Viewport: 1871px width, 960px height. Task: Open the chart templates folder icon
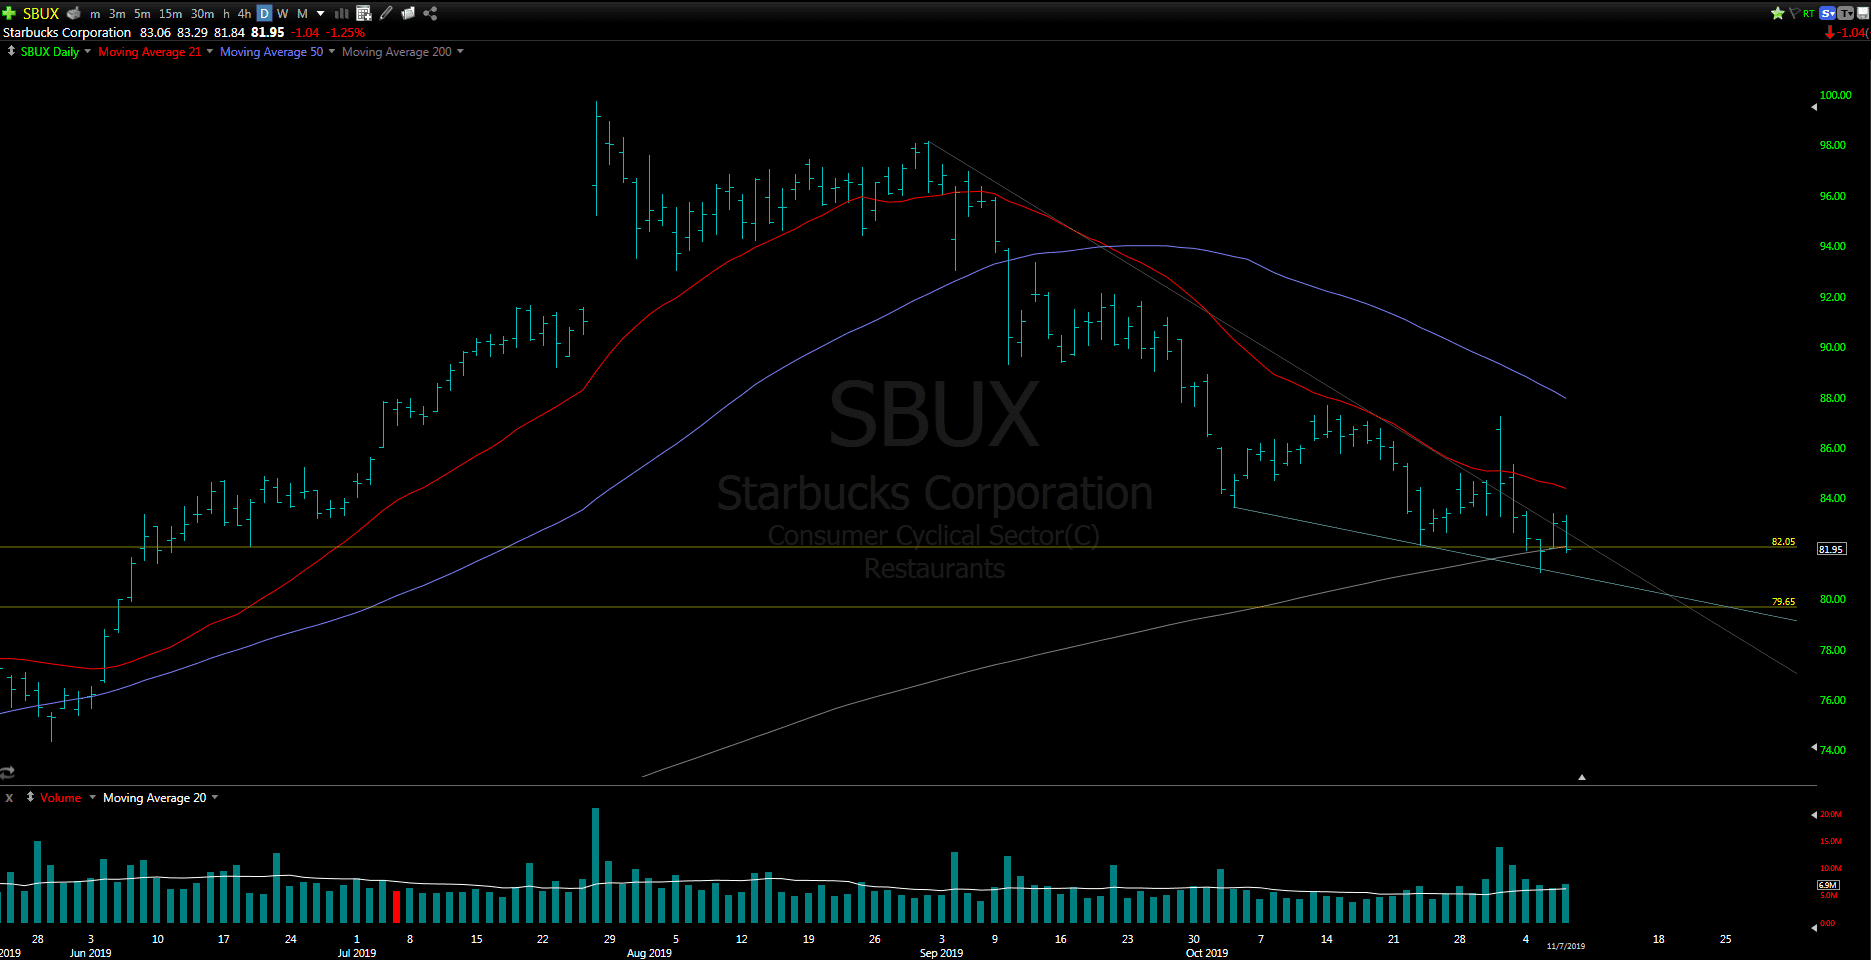click(x=408, y=13)
